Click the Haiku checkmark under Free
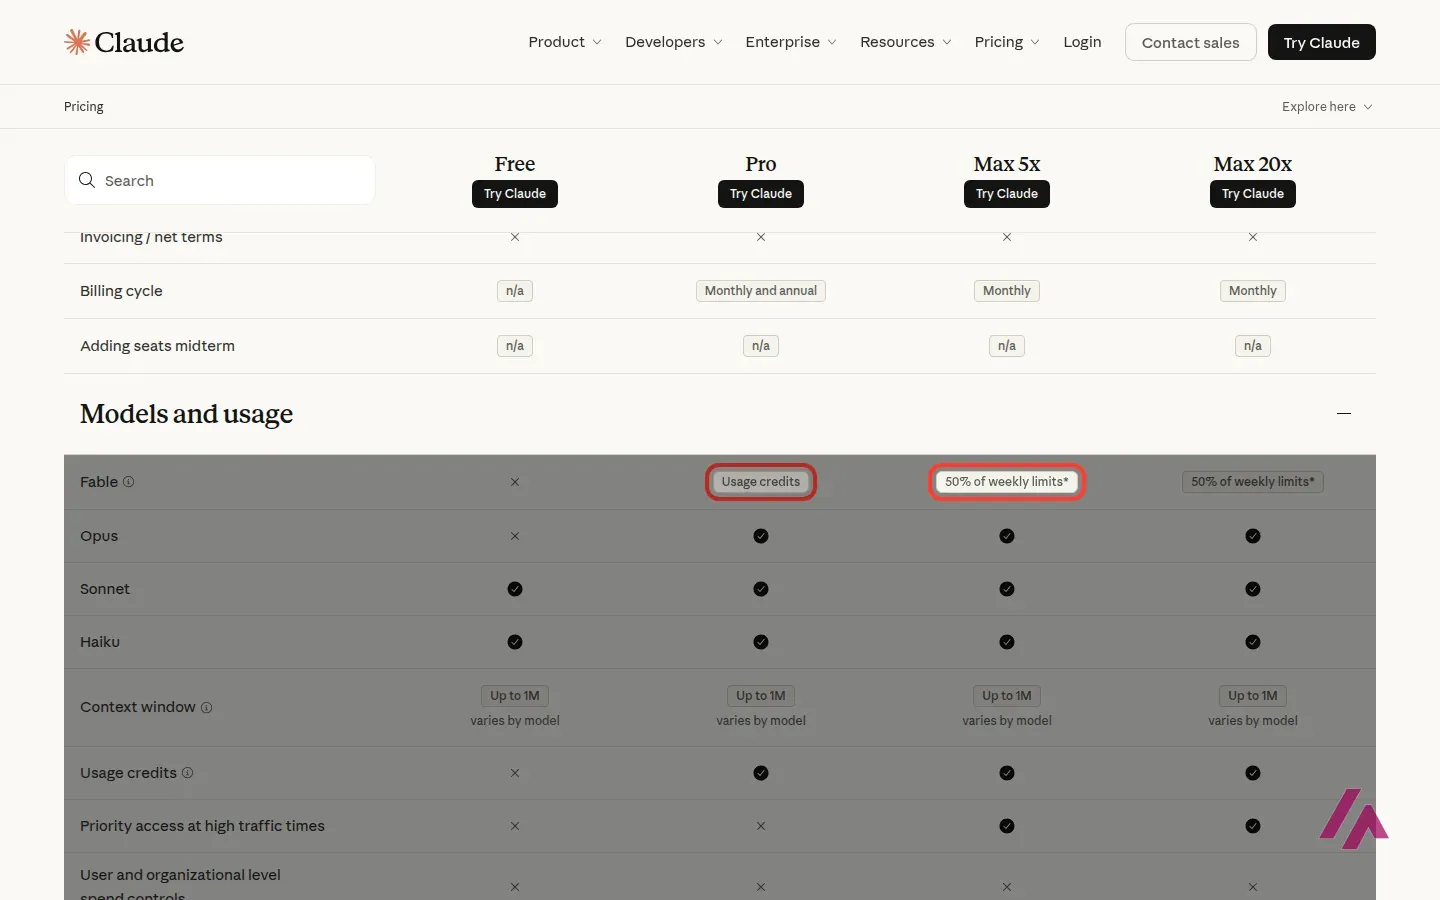Image resolution: width=1440 pixels, height=900 pixels. pos(515,642)
